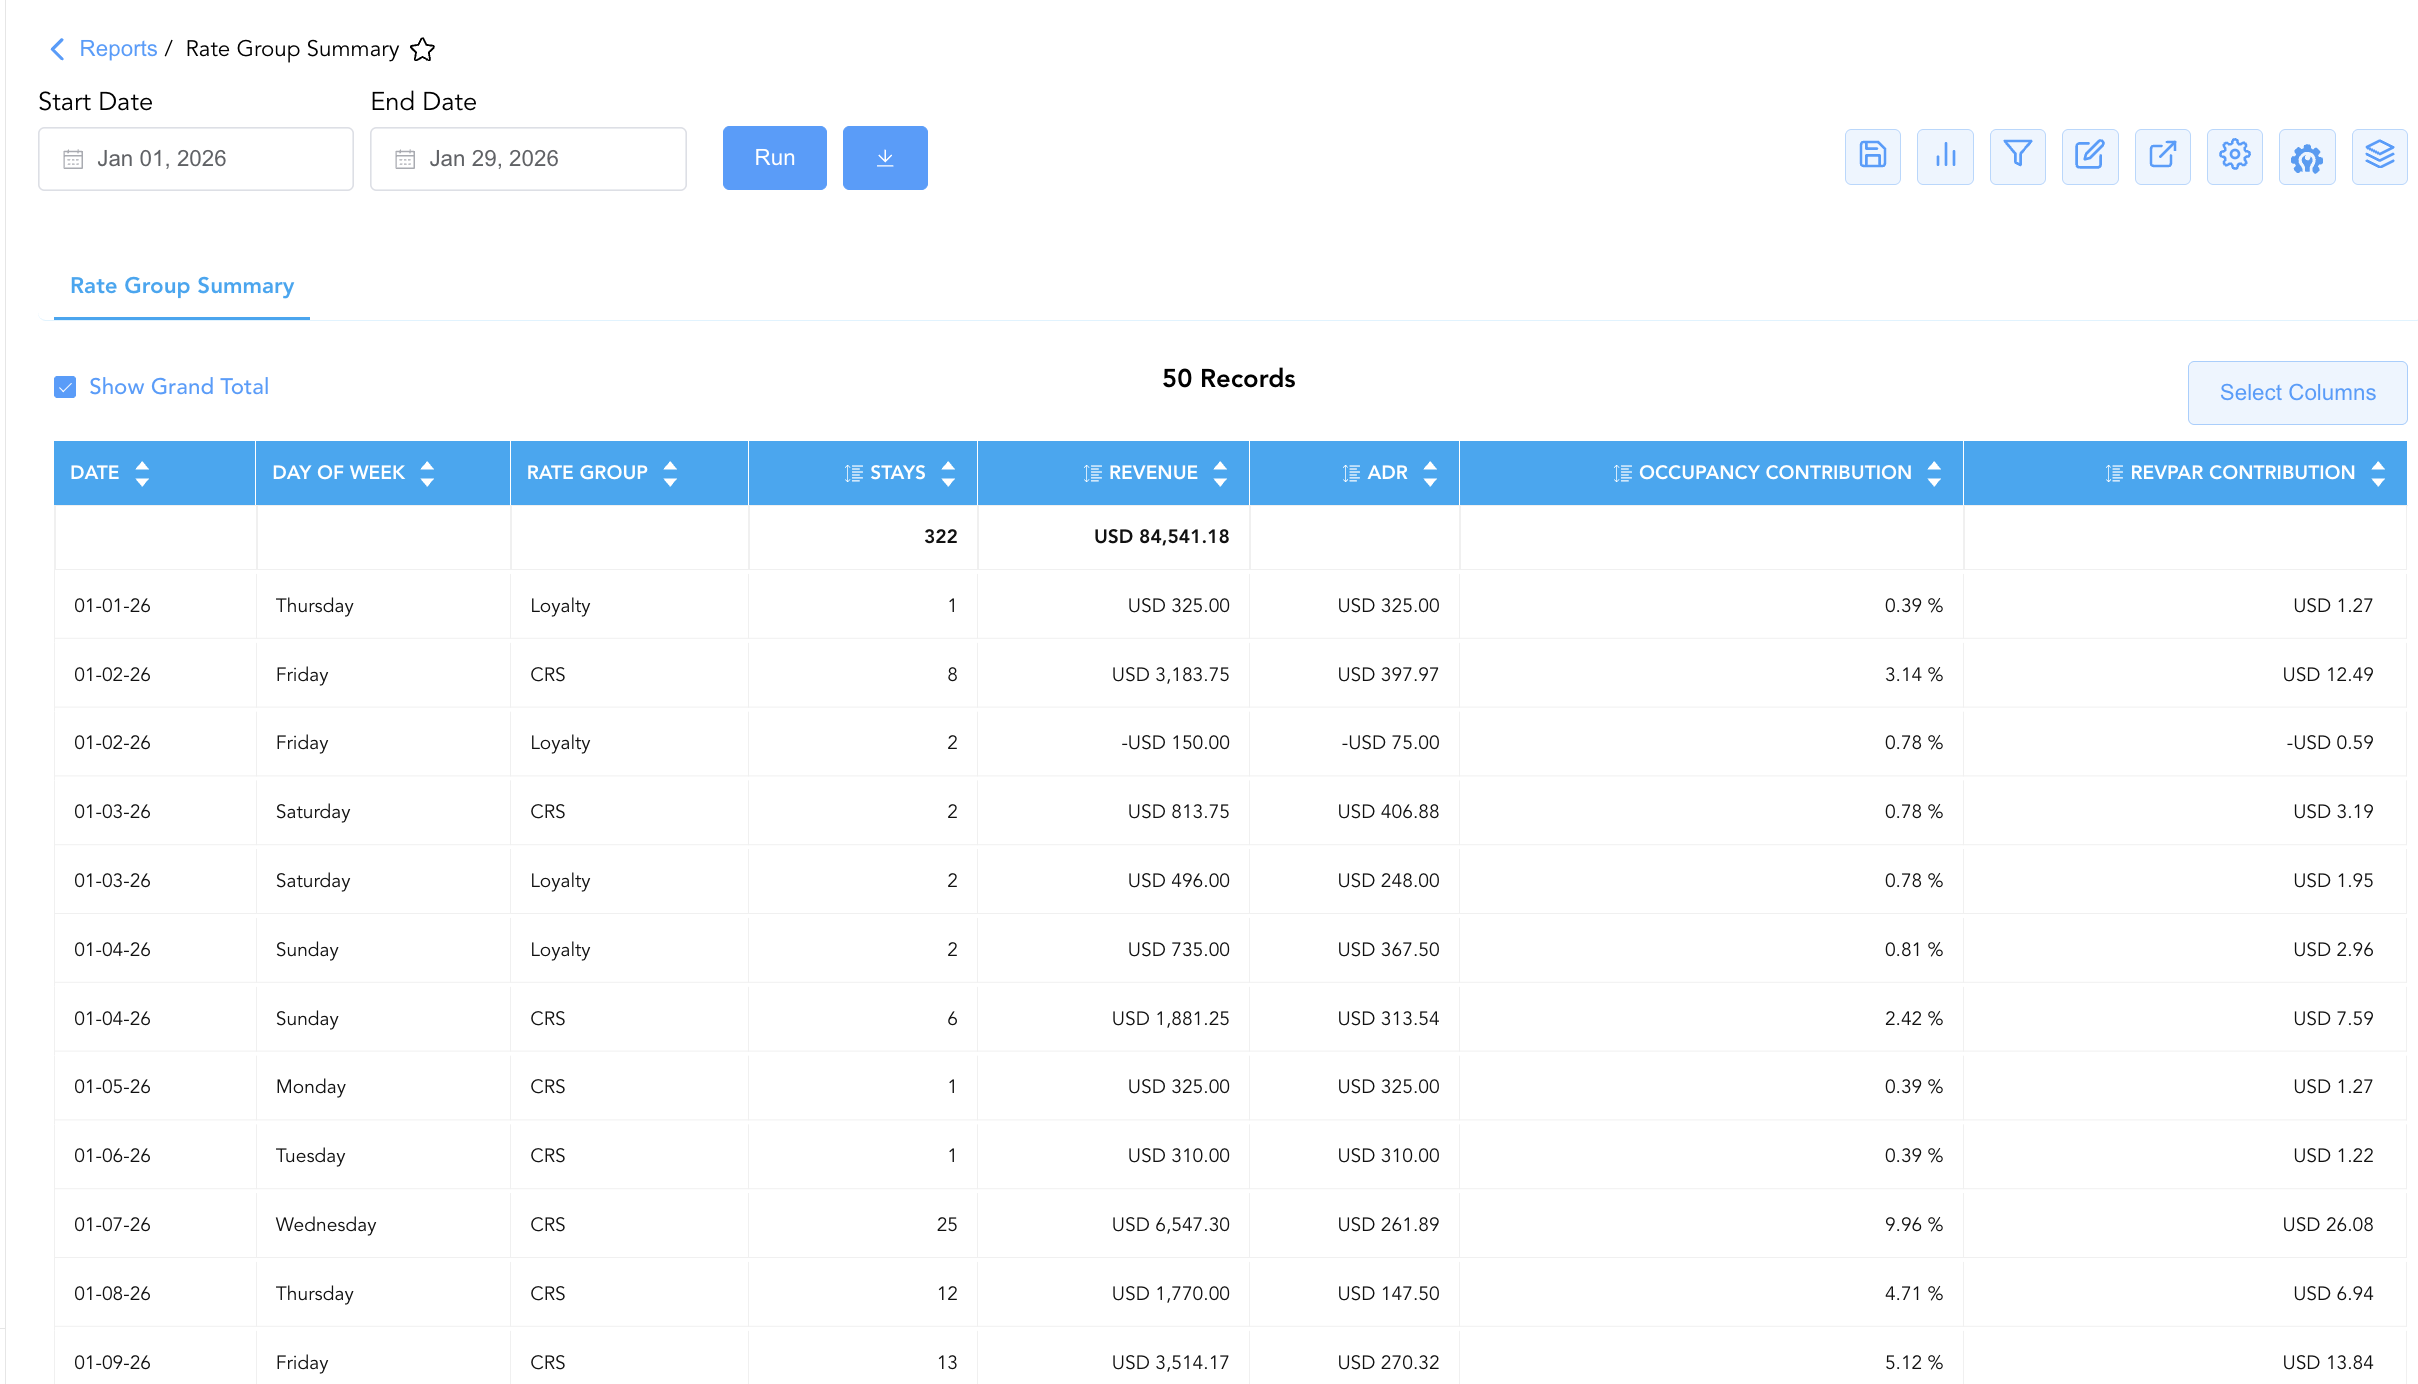Image resolution: width=2418 pixels, height=1384 pixels.
Task: Click the advanced gear-wrench configuration icon
Action: [2307, 156]
